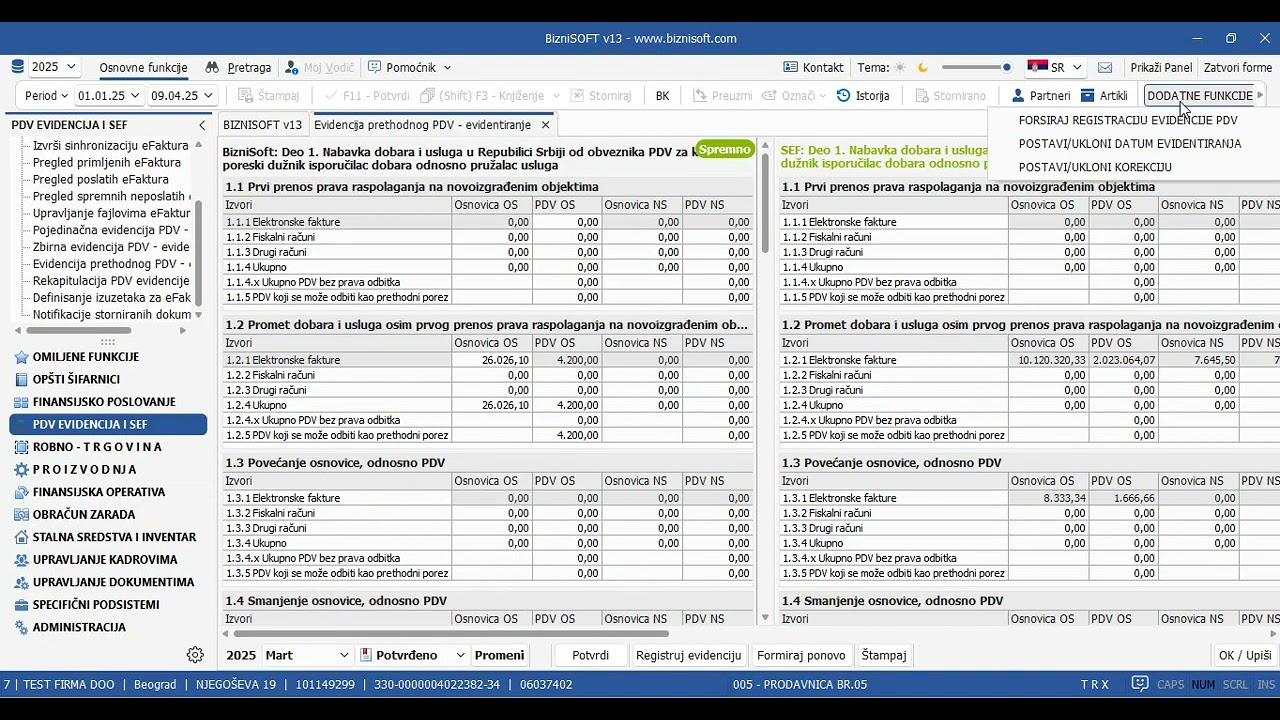
Task: Switch to the BIZNISOFT v13 tab
Action: pos(262,125)
